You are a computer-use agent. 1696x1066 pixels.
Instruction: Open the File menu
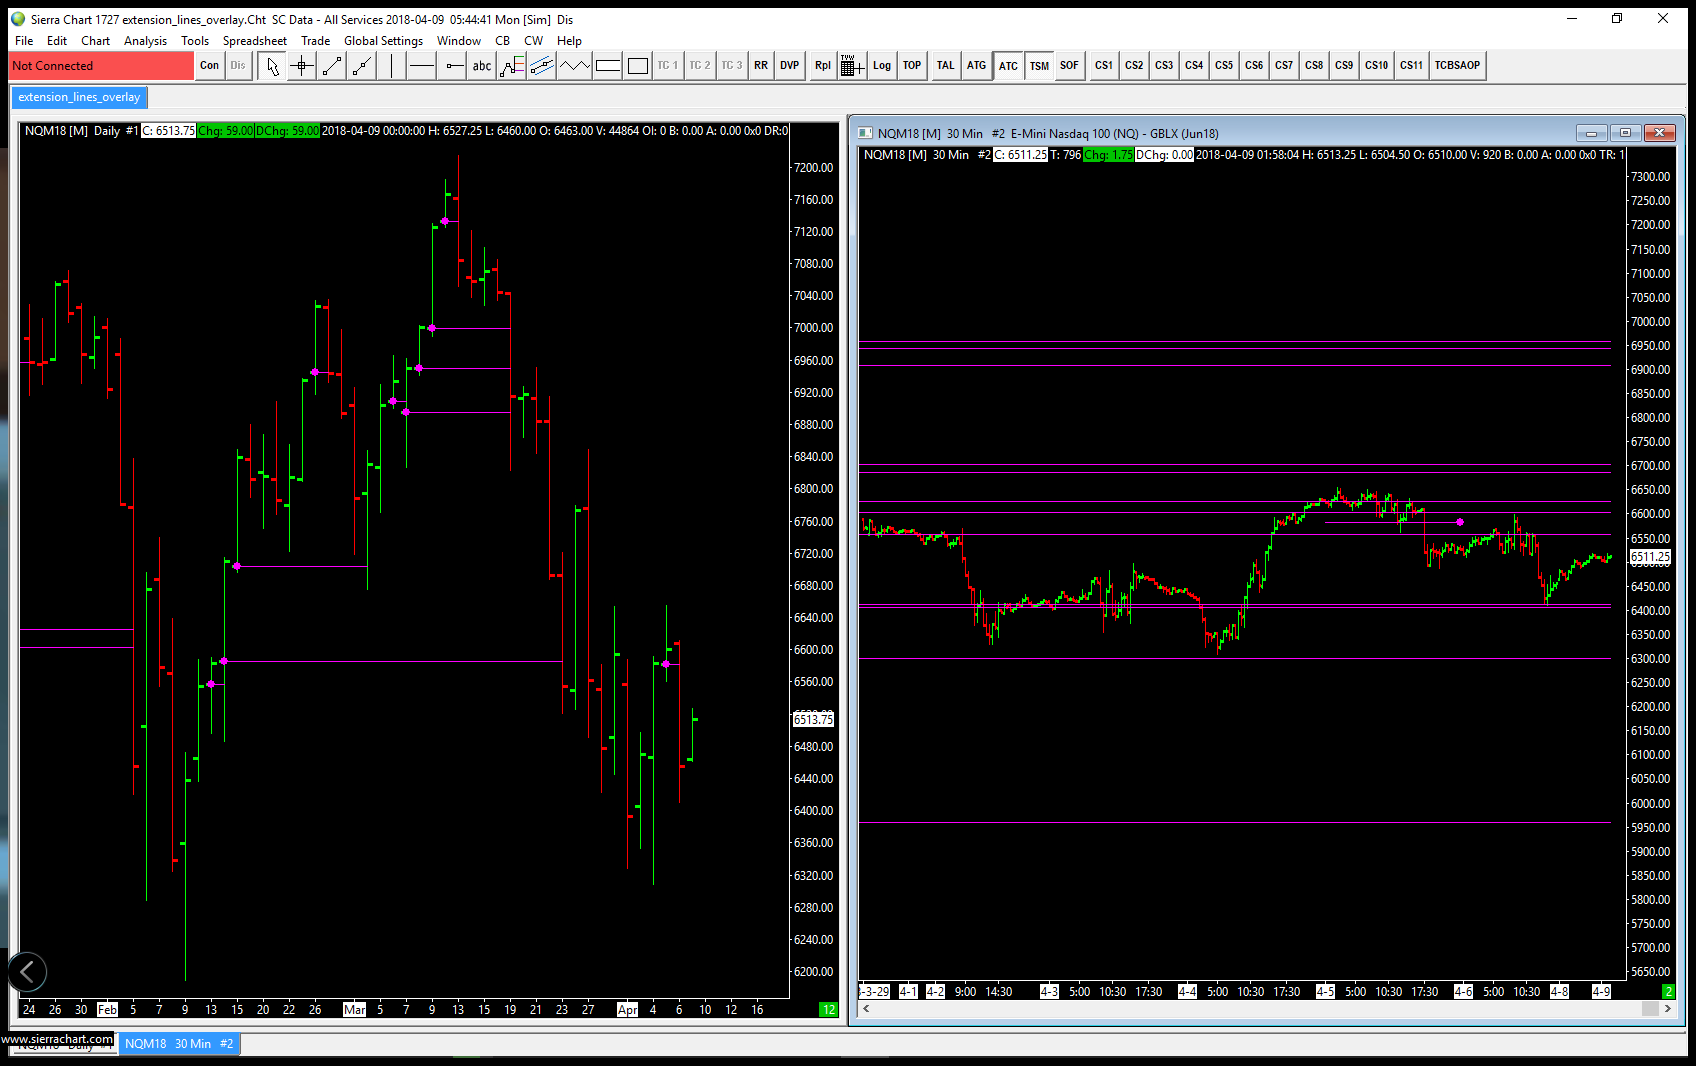point(24,41)
